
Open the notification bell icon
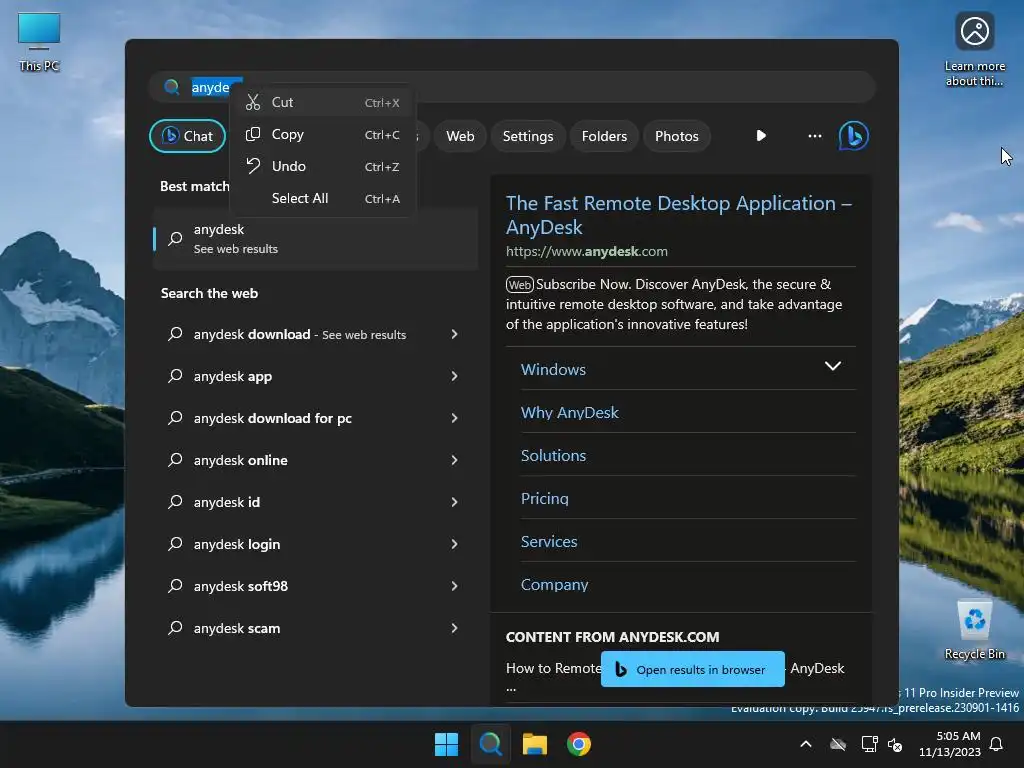[x=997, y=744]
